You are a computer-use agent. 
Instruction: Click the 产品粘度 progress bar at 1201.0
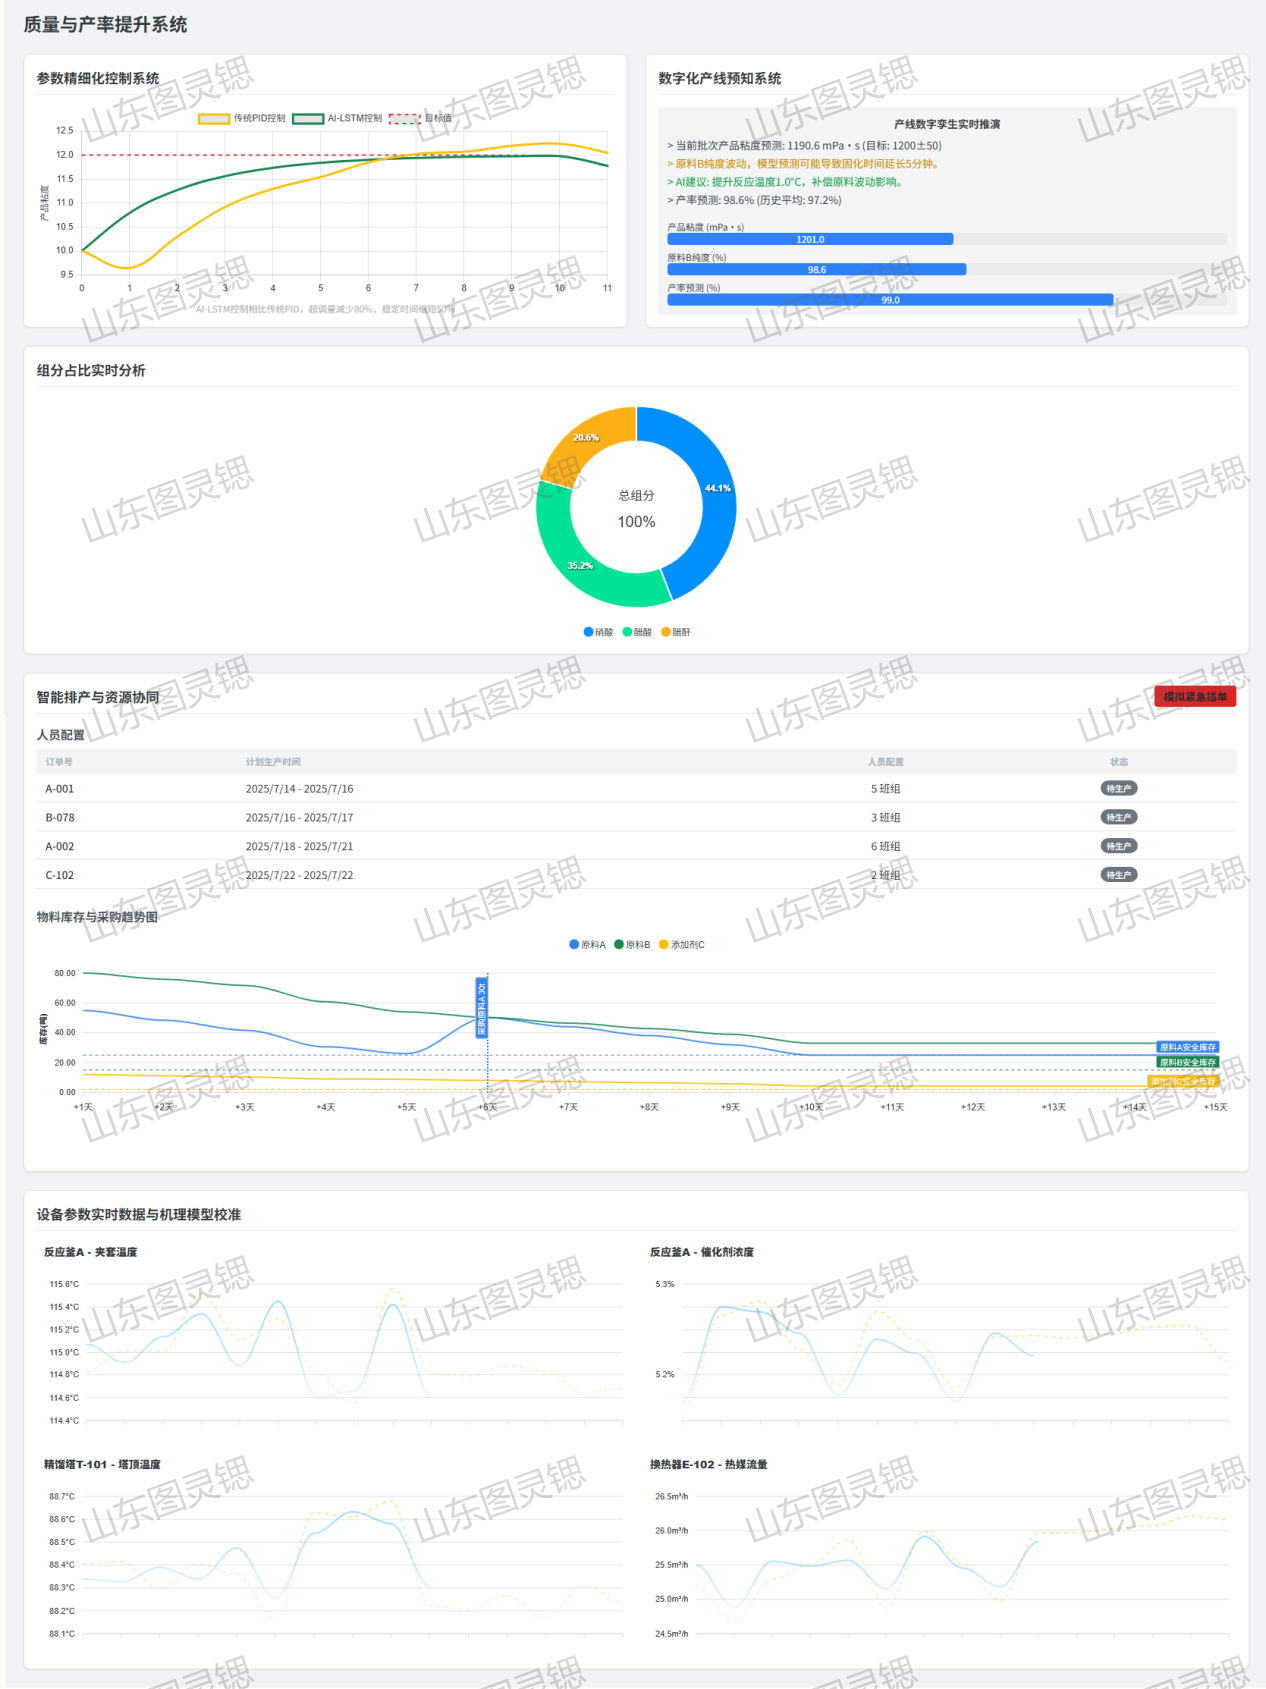tap(810, 240)
